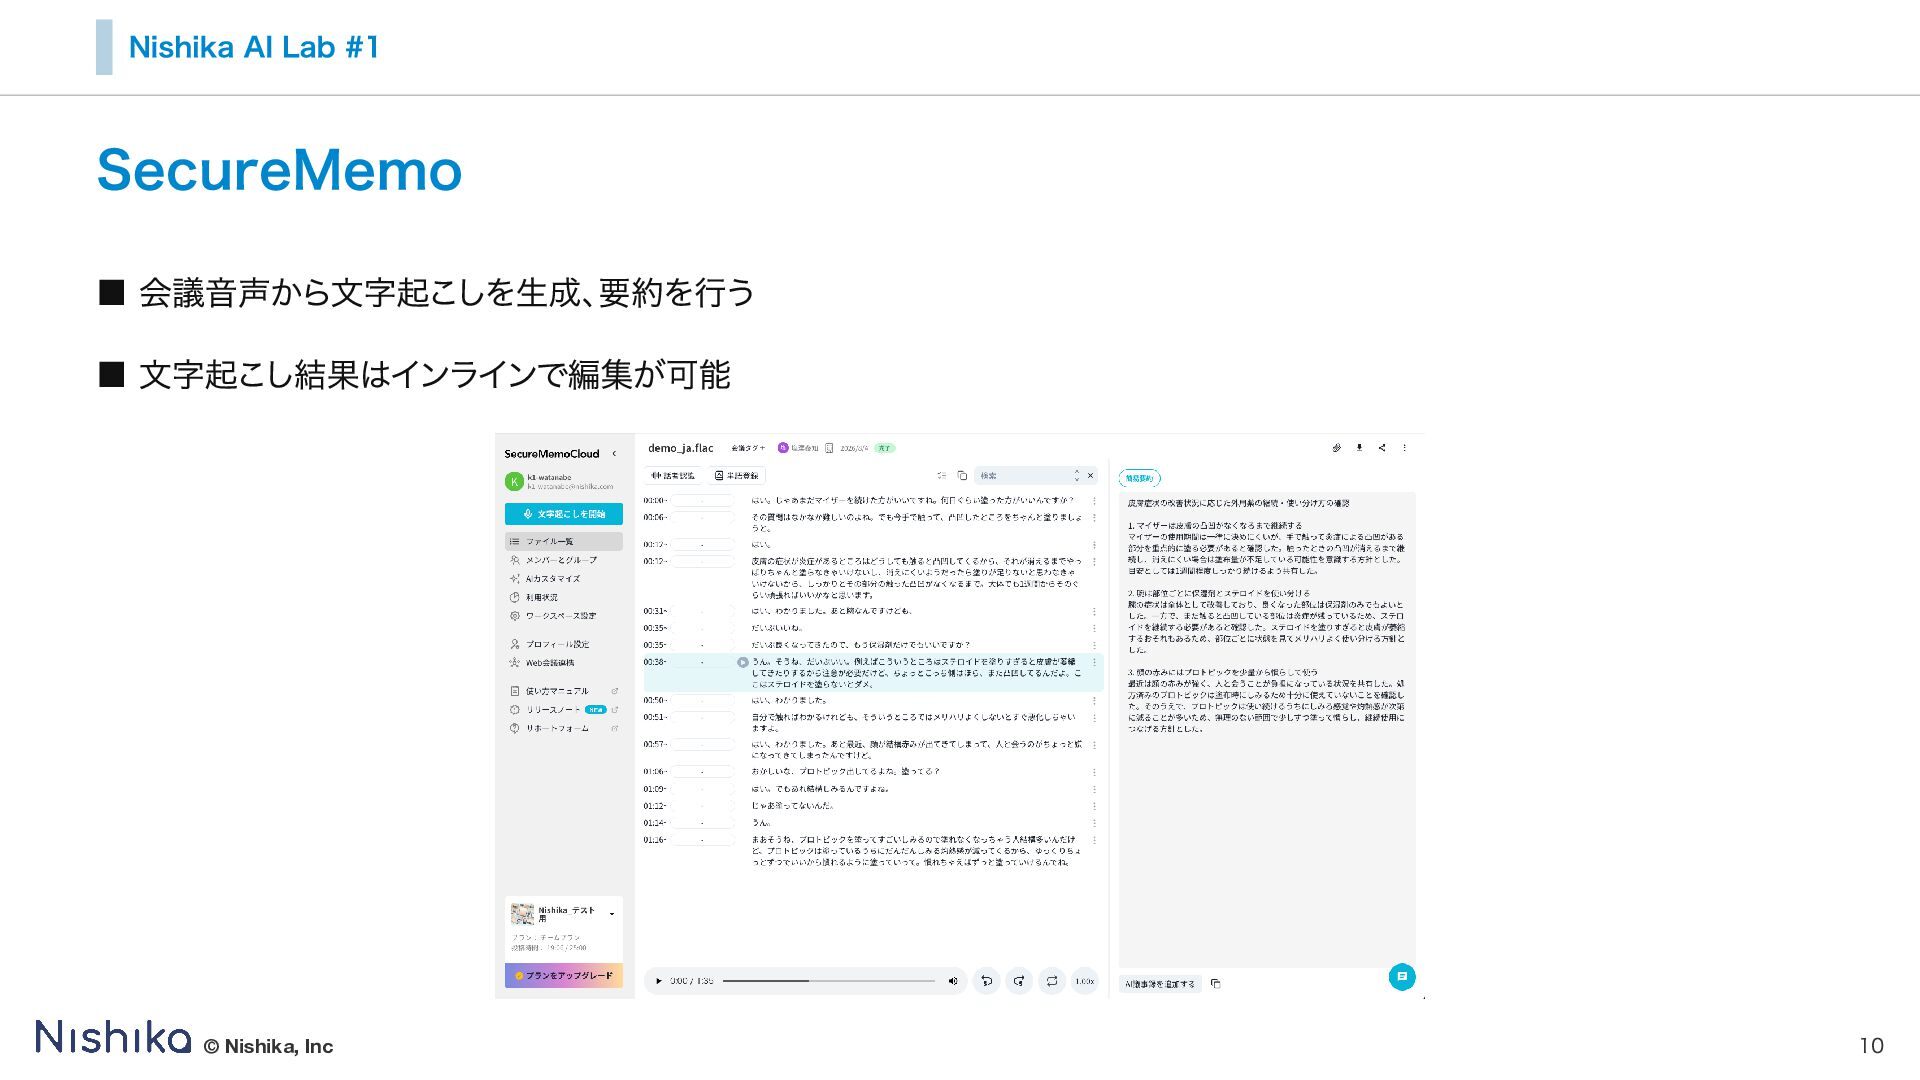The width and height of the screenshot is (1920, 1080).
Task: Add a meeting tag with 会議タグ＋
Action: (x=748, y=448)
